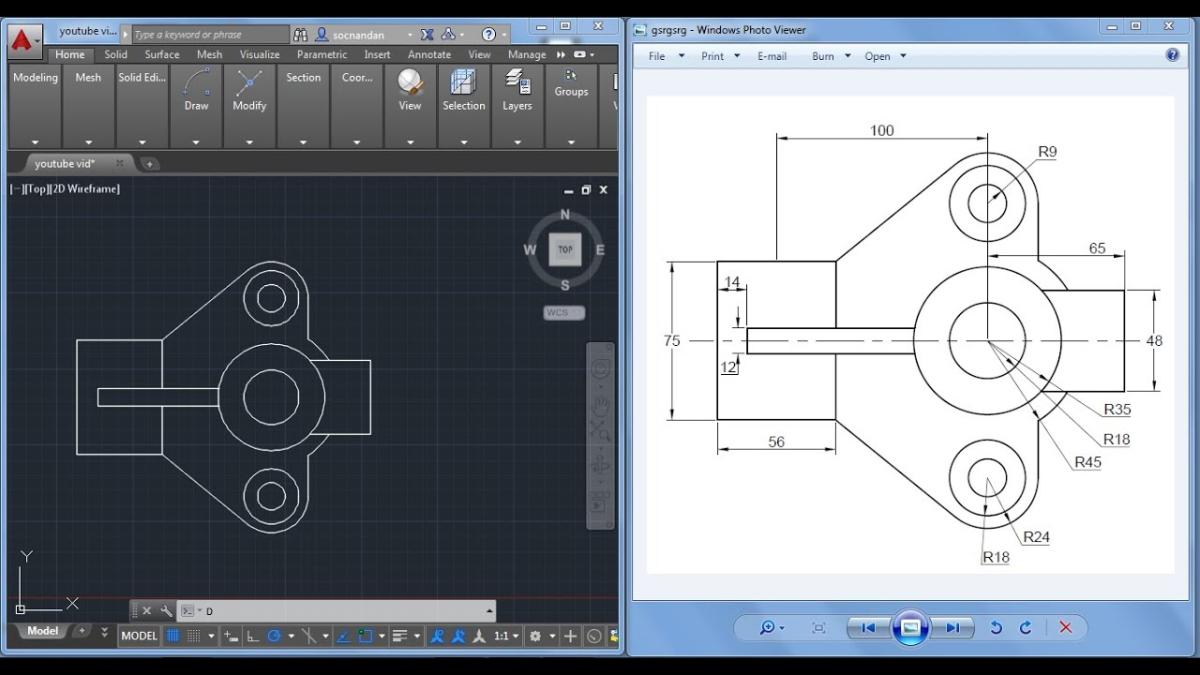Play slide show in Photo Viewer
The height and width of the screenshot is (675, 1200).
tap(910, 628)
